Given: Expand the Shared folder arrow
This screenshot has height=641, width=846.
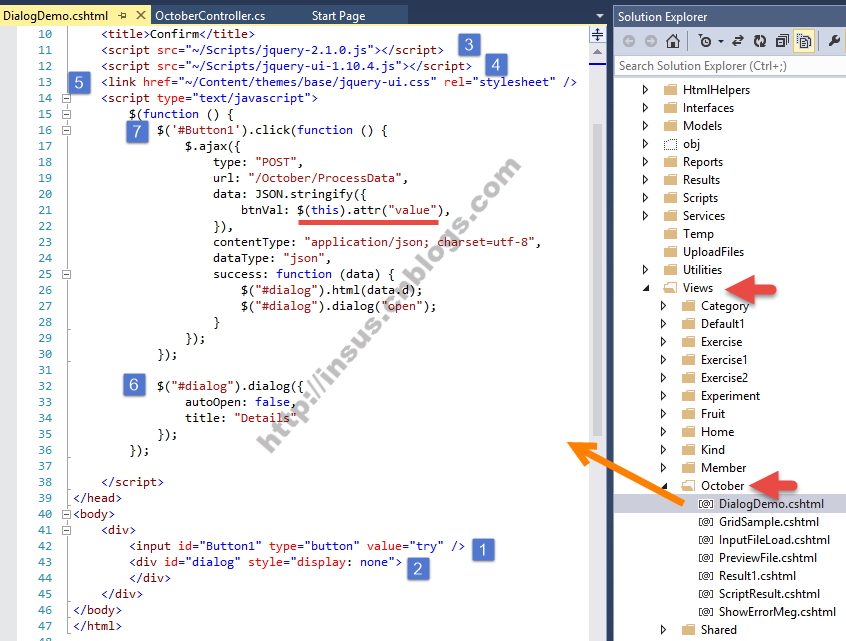Looking at the screenshot, I should pyautogui.click(x=663, y=630).
